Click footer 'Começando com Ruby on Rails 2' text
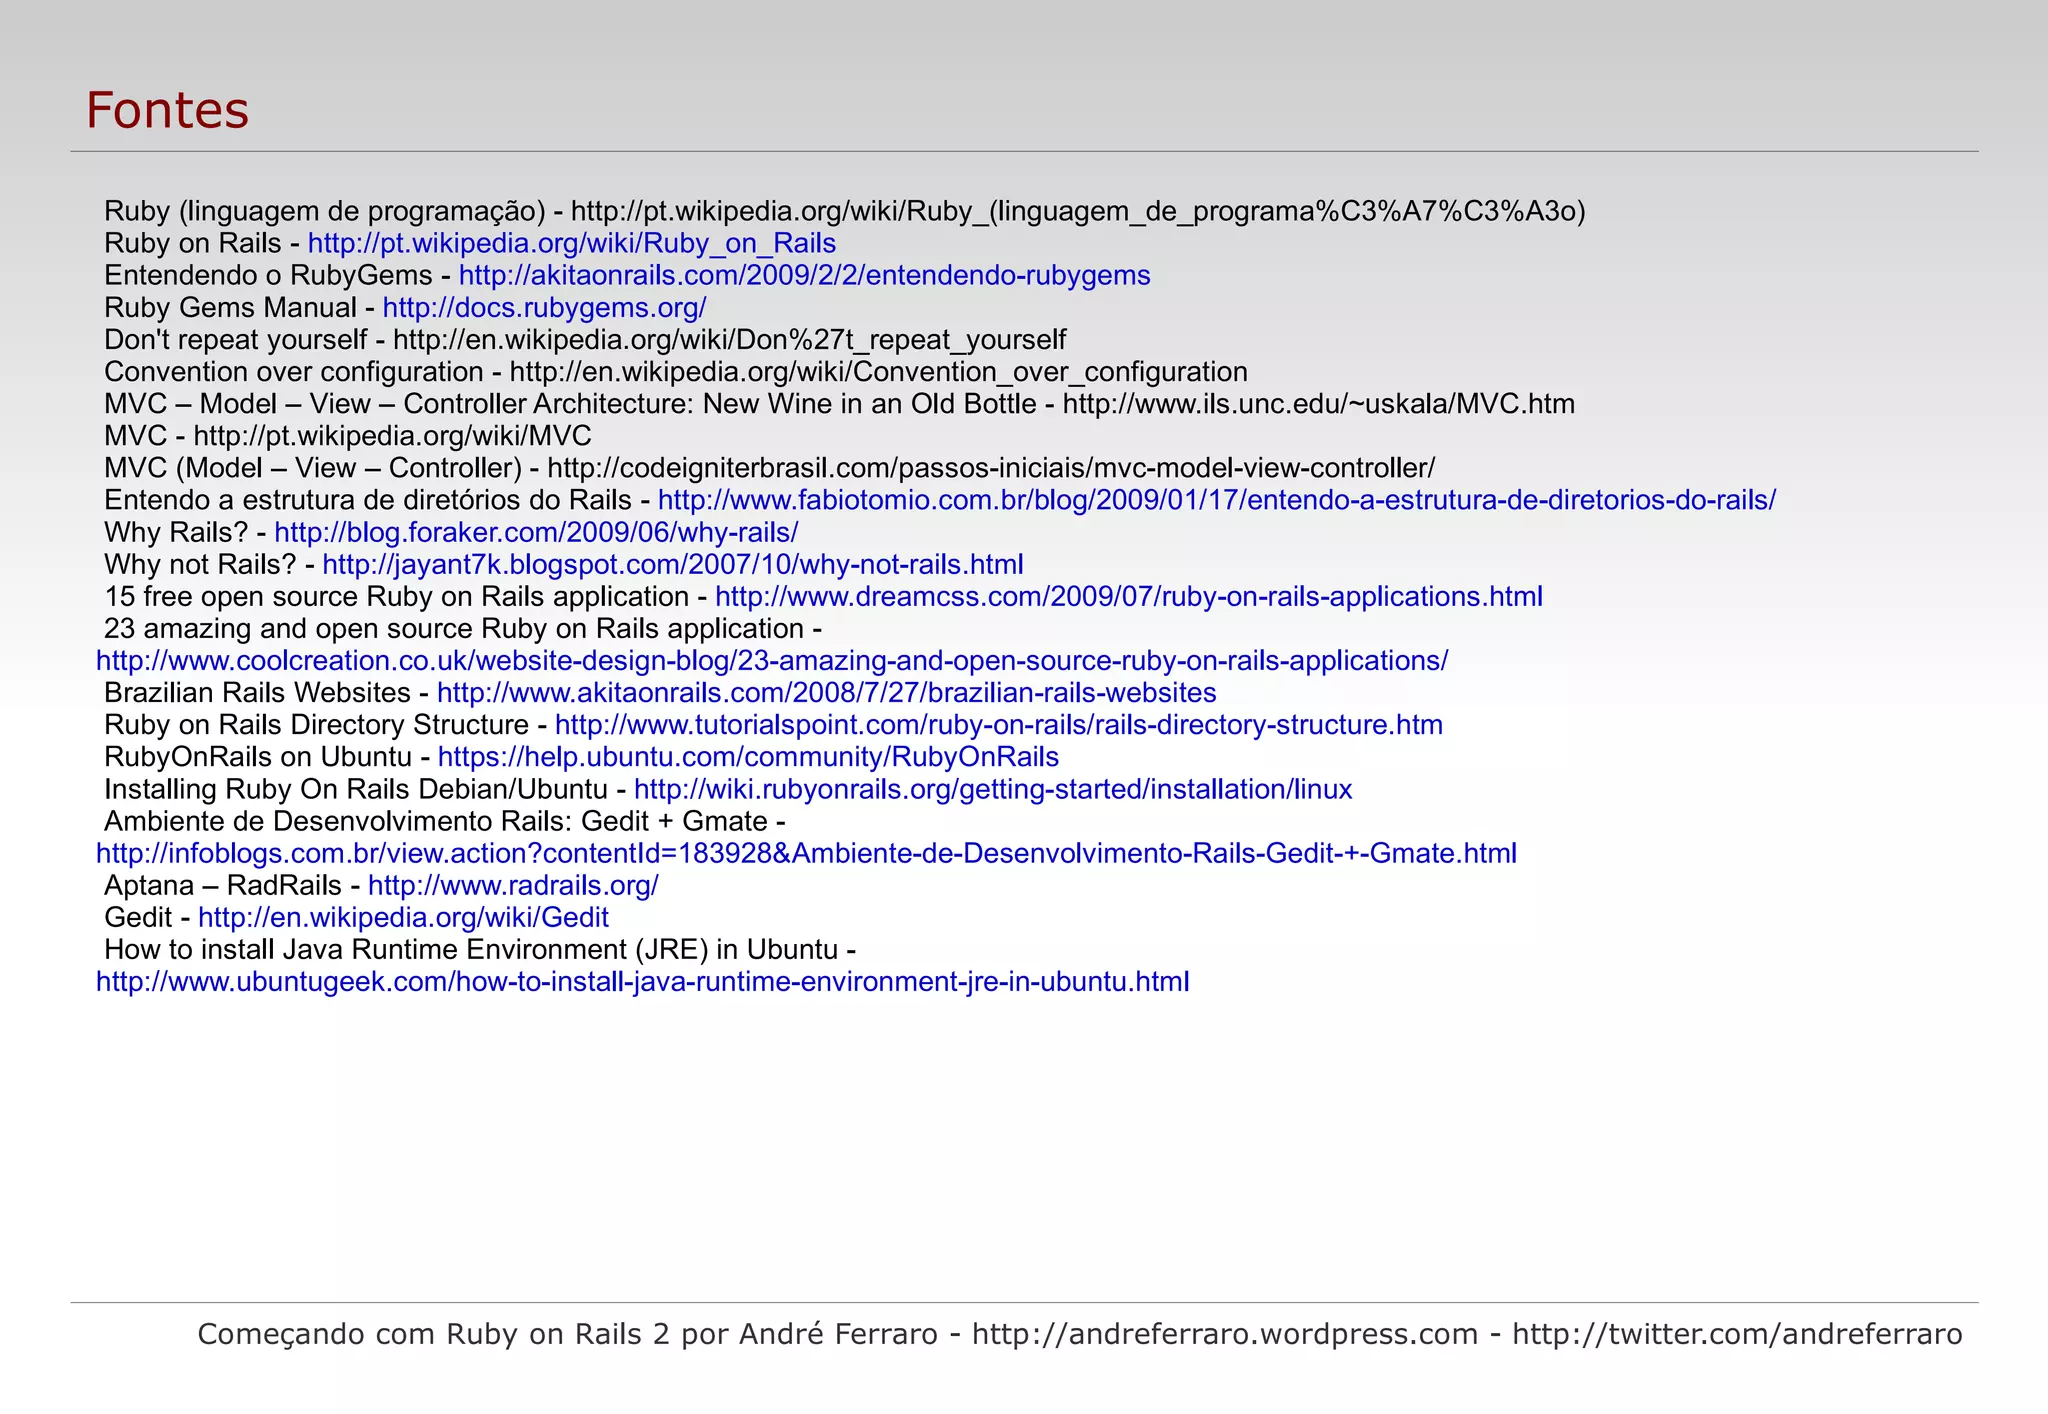The height and width of the screenshot is (1414, 2048). click(x=434, y=1333)
